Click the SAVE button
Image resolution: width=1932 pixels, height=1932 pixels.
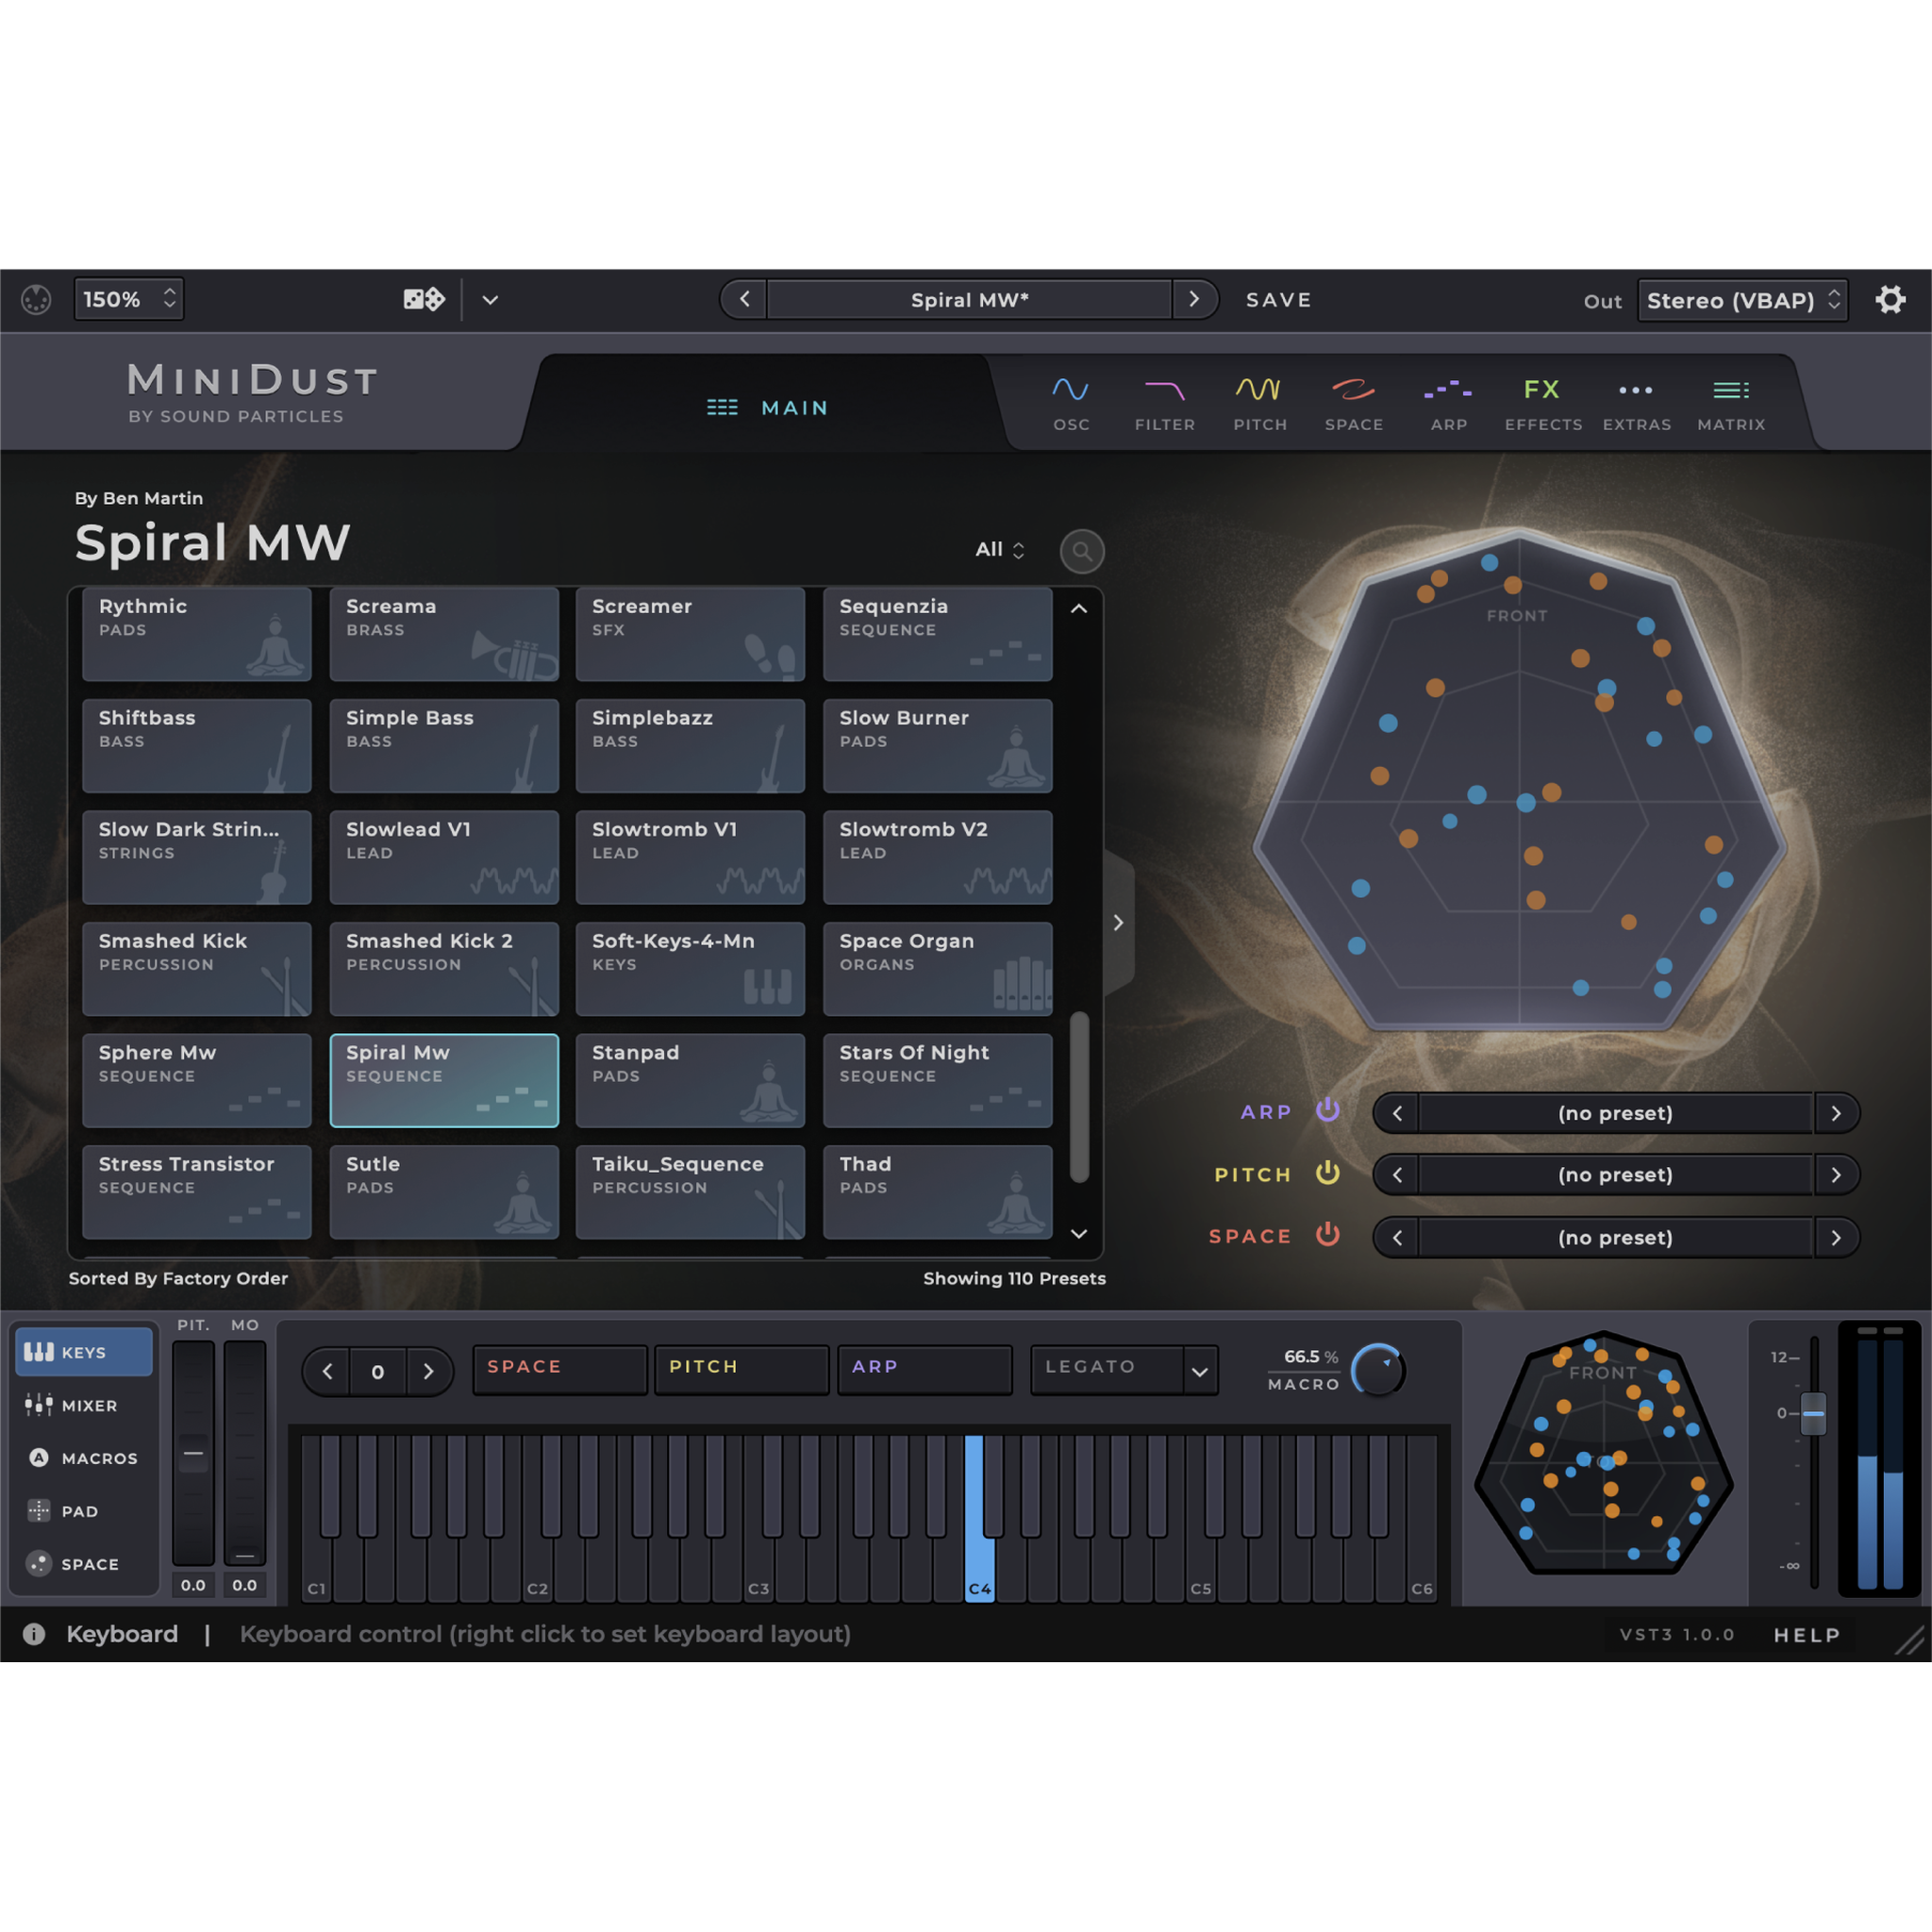click(x=1279, y=300)
